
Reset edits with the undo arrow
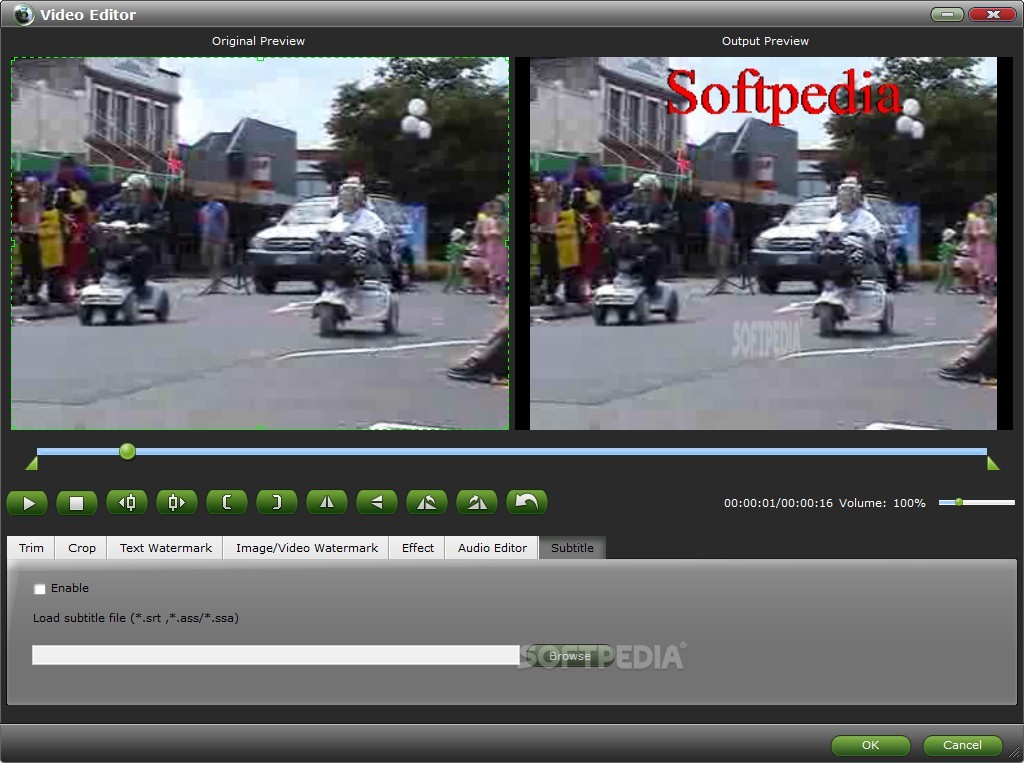[526, 503]
